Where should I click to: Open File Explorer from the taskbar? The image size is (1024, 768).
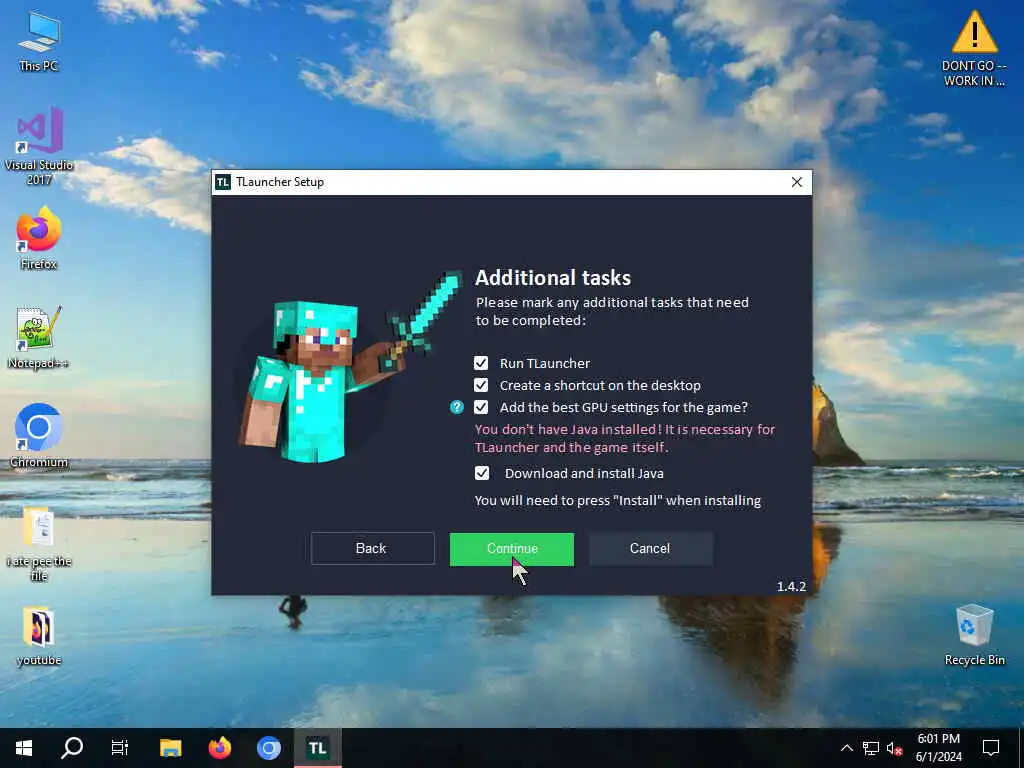[x=171, y=748]
